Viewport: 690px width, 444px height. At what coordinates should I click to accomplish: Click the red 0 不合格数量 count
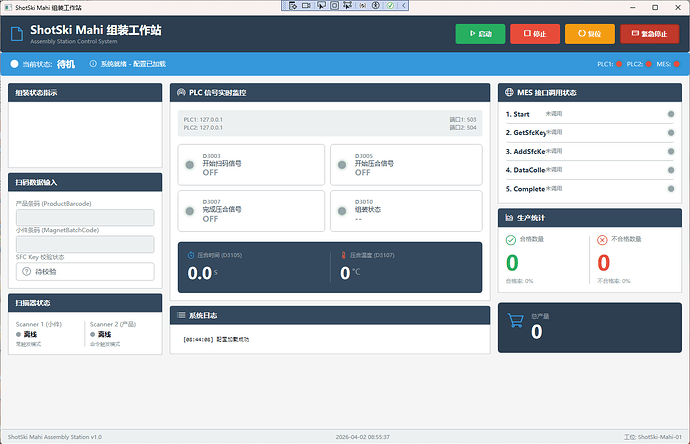pos(604,263)
